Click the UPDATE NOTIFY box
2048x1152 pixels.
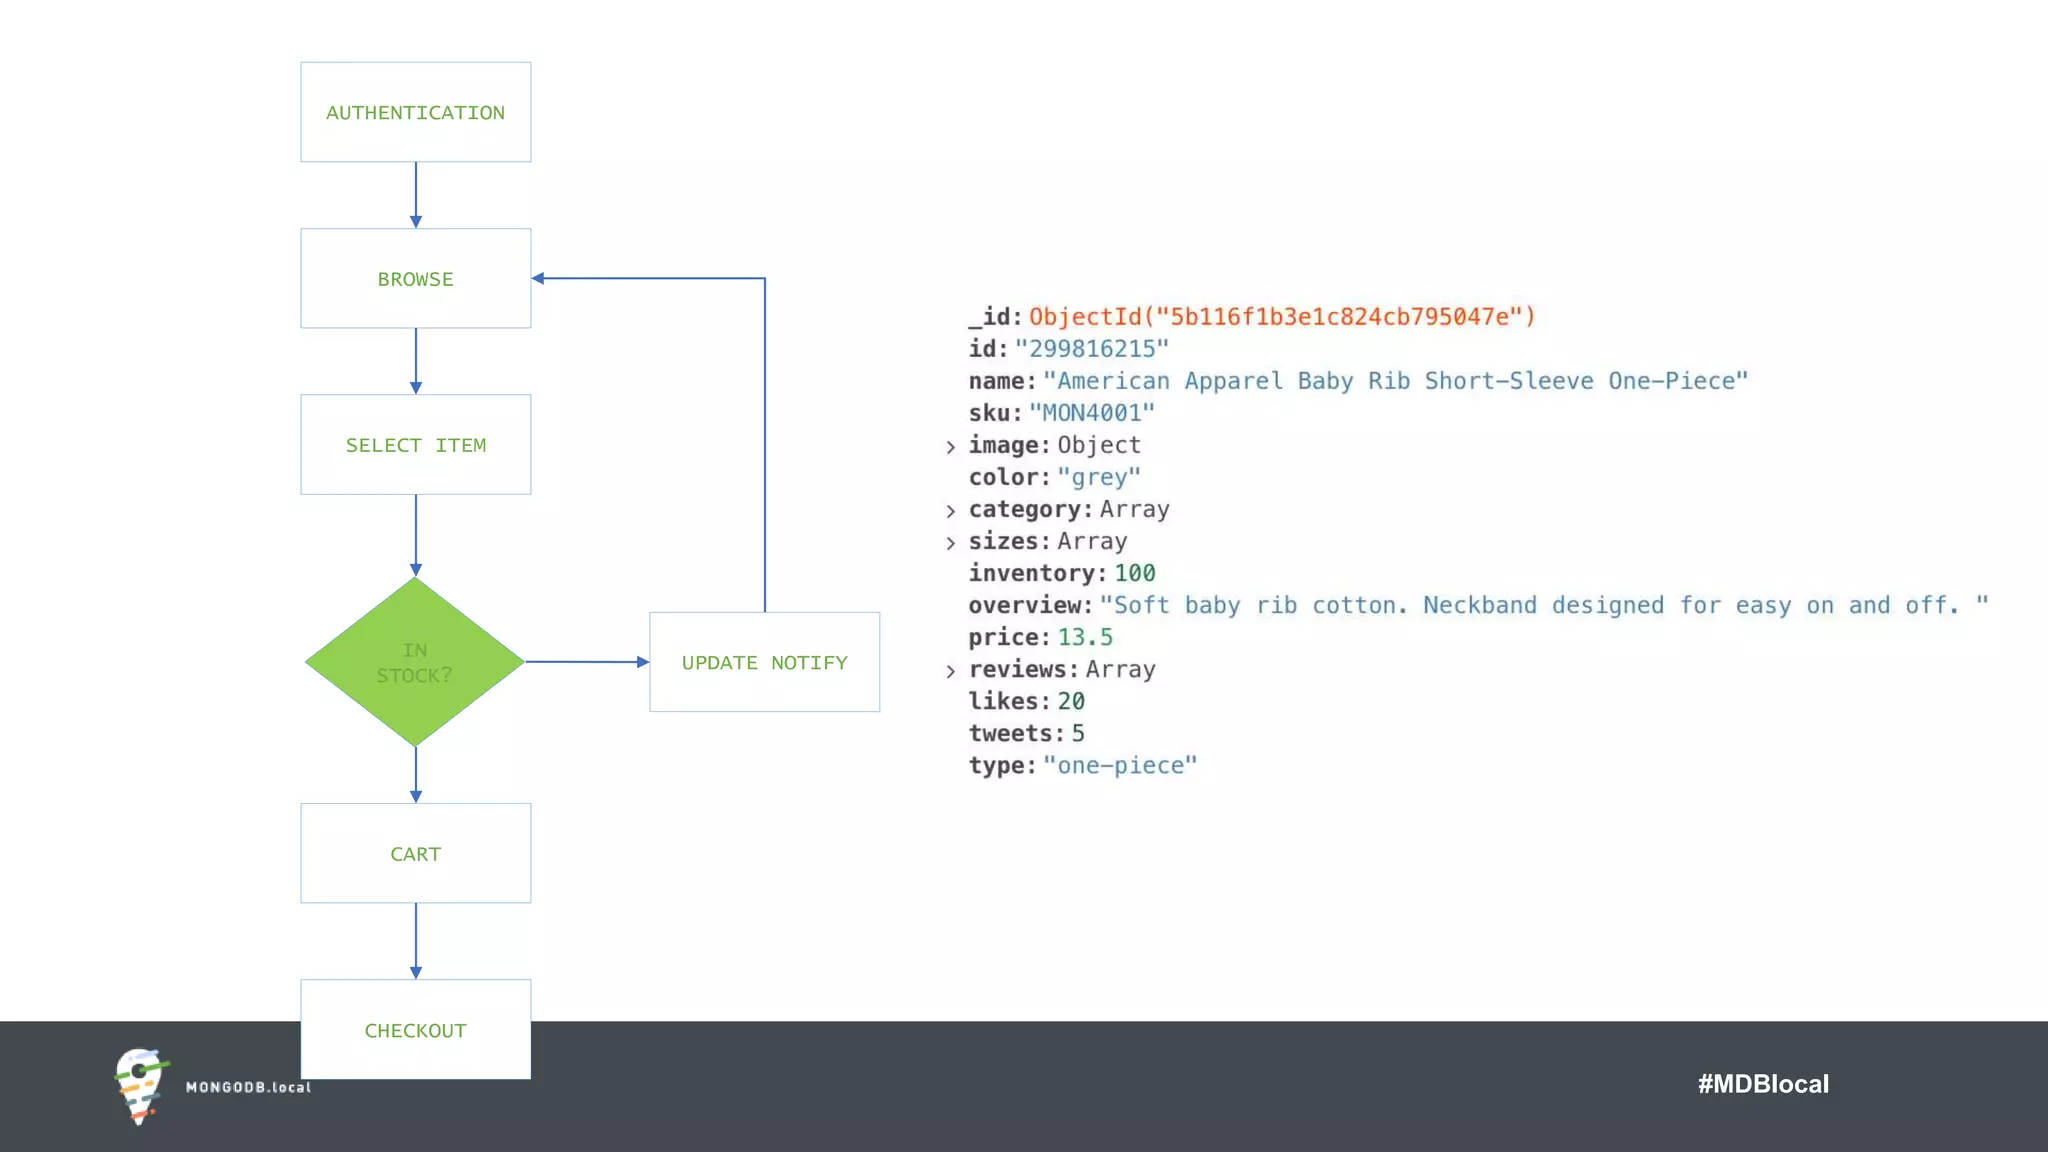[x=764, y=662]
